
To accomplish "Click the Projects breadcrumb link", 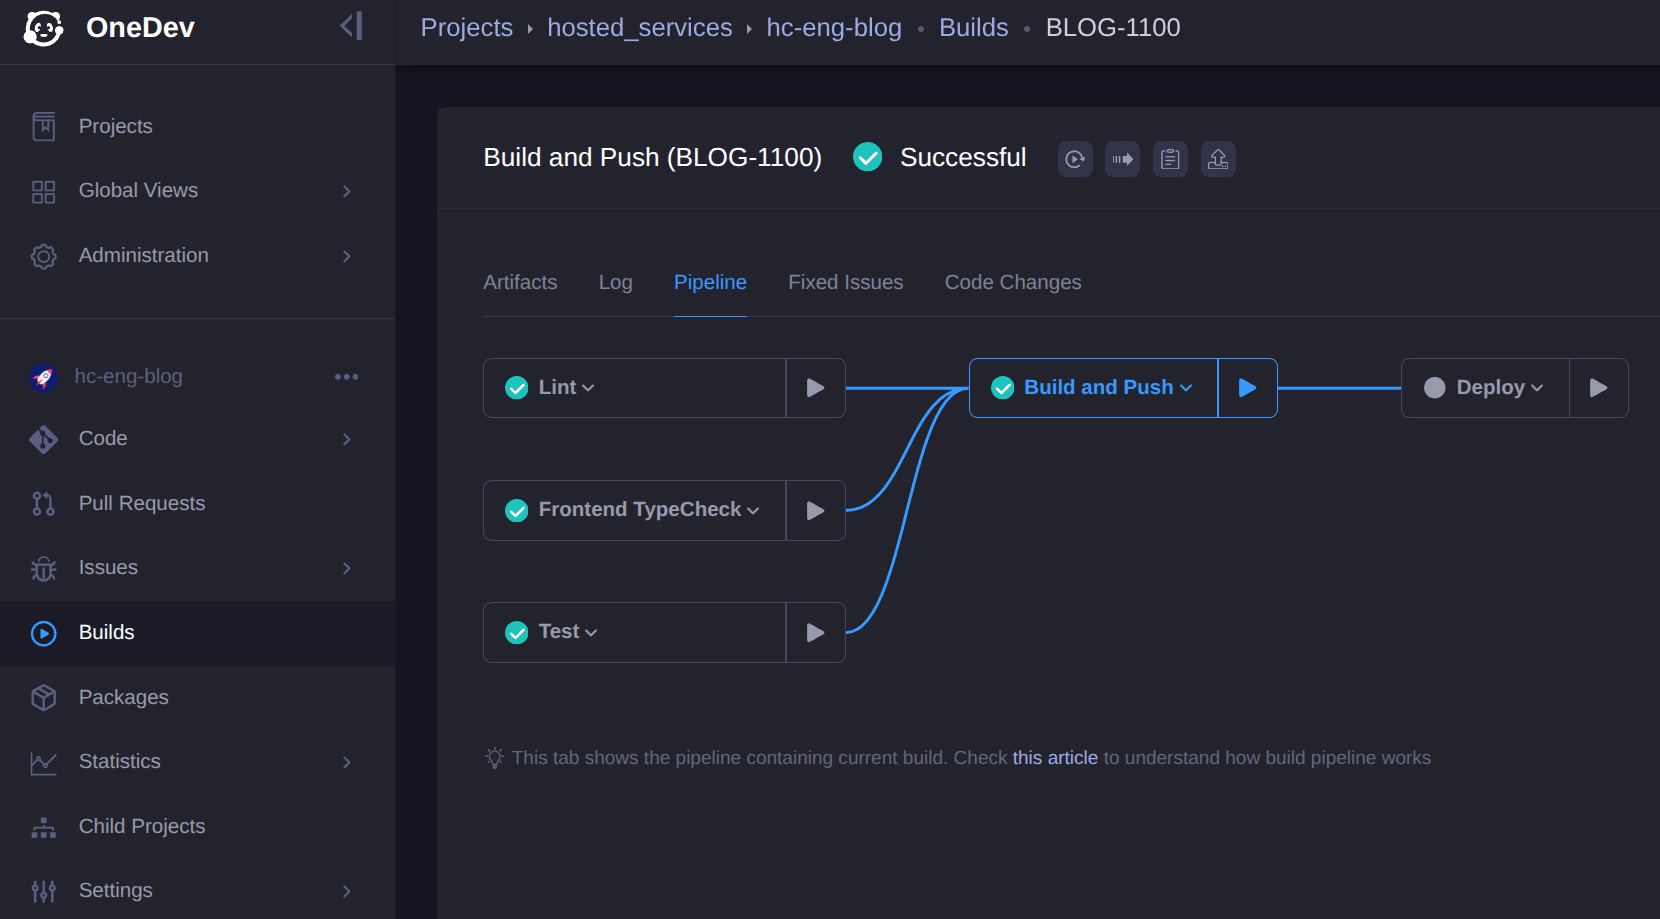I will (467, 28).
